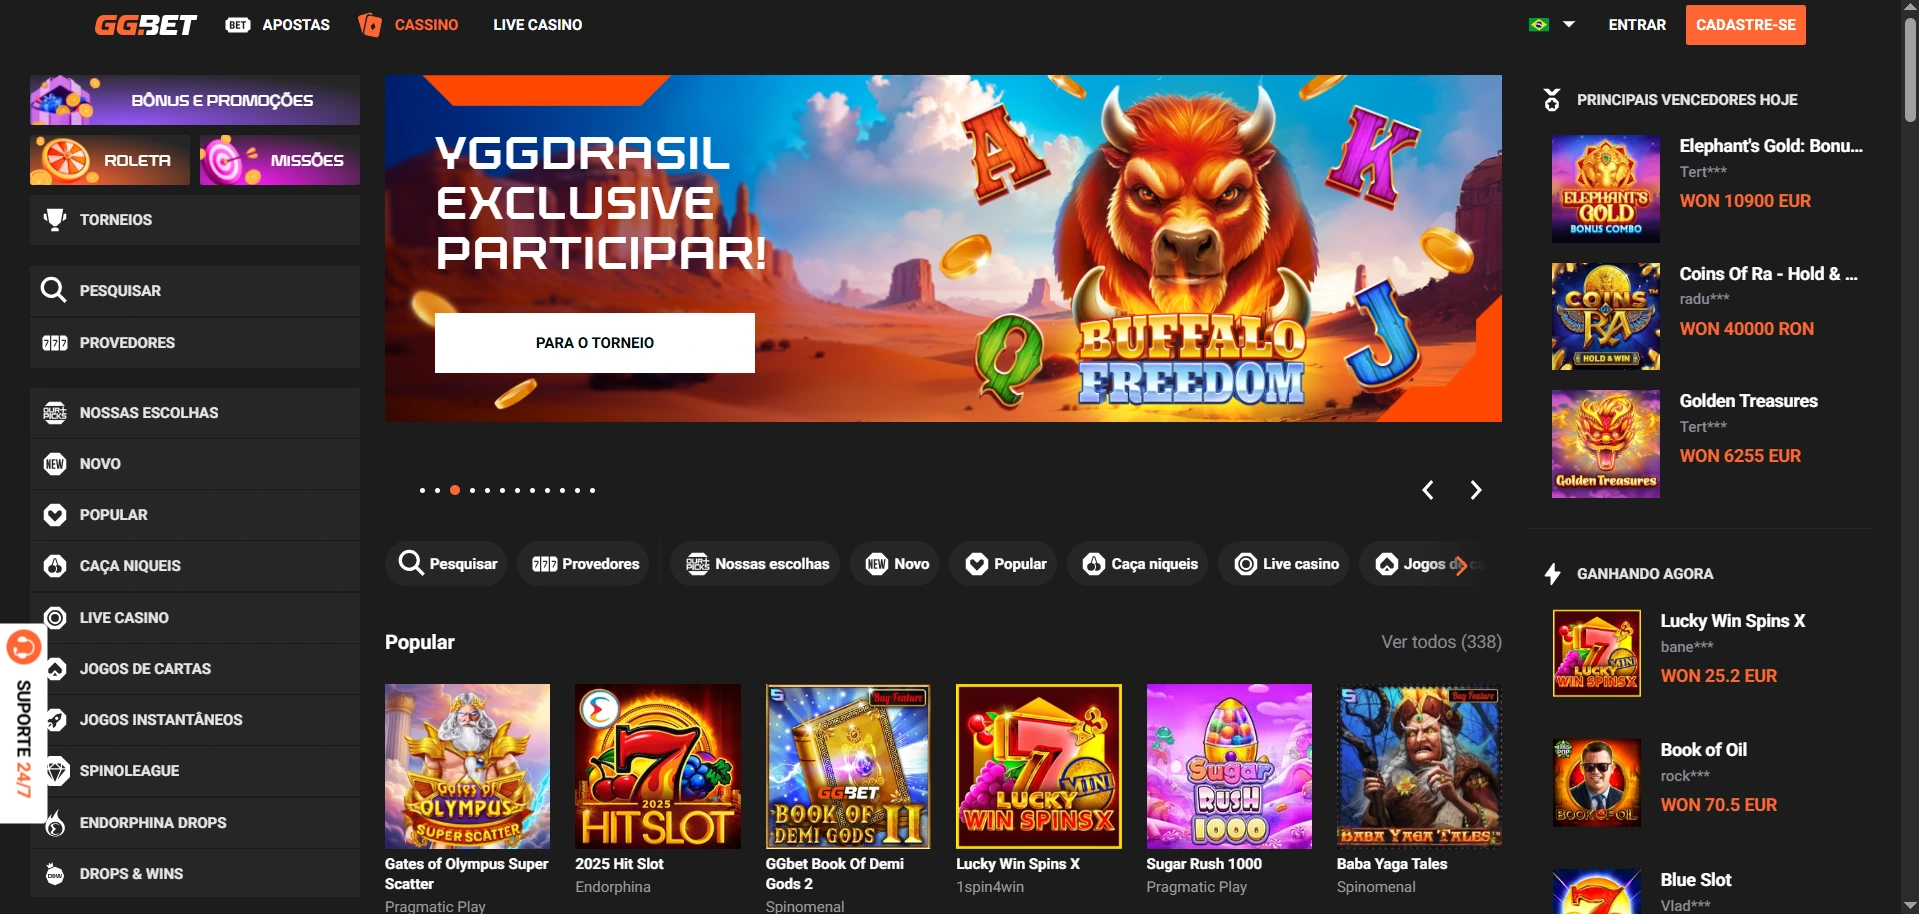Click the slot icon in Provedores chip
The width and height of the screenshot is (1919, 914).
tap(545, 564)
